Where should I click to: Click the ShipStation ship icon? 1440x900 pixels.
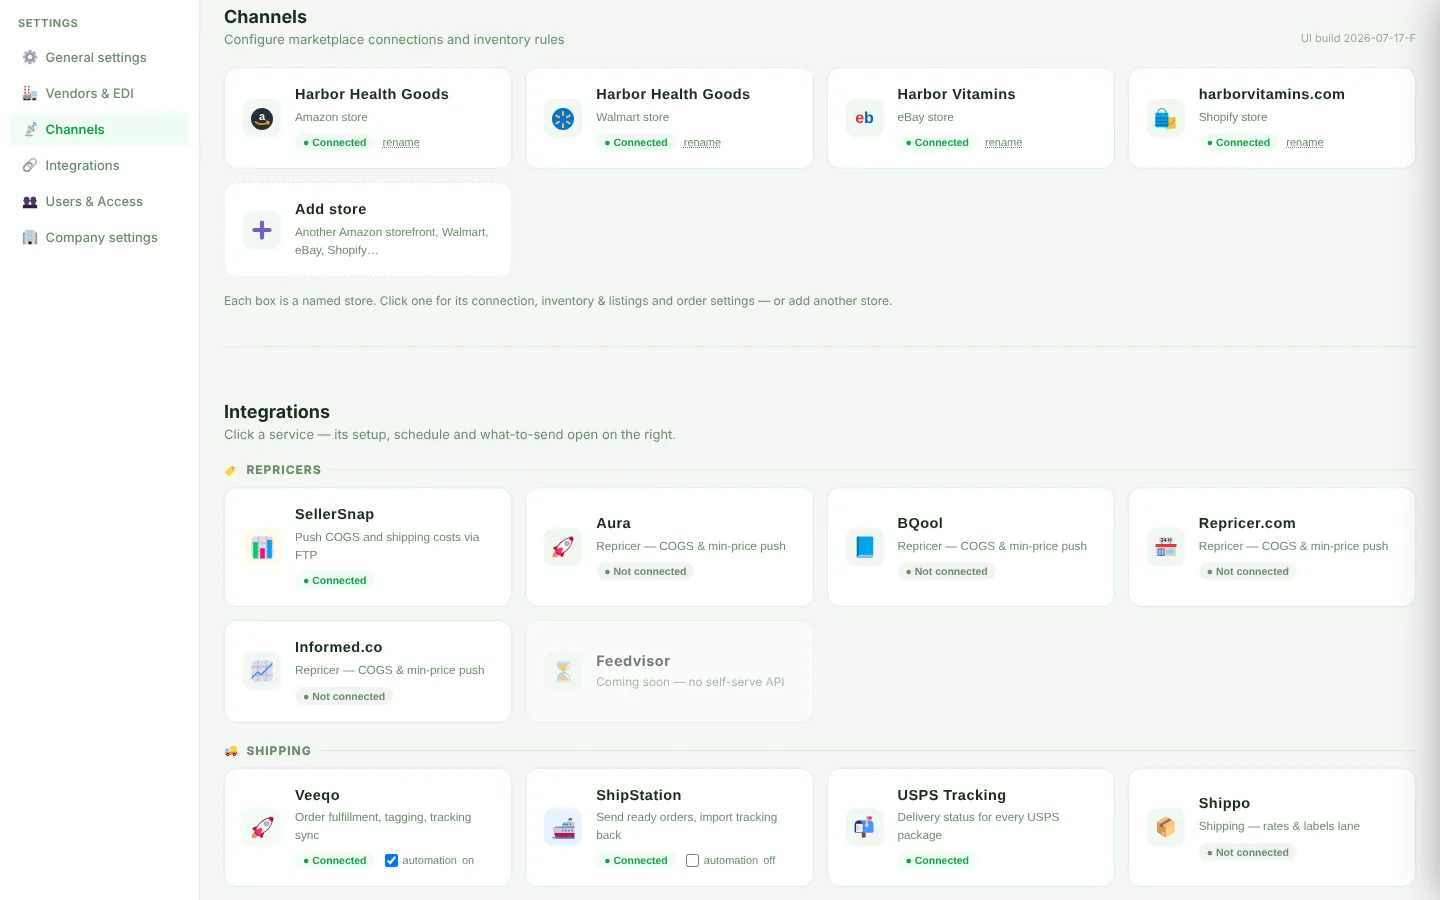[x=563, y=827]
